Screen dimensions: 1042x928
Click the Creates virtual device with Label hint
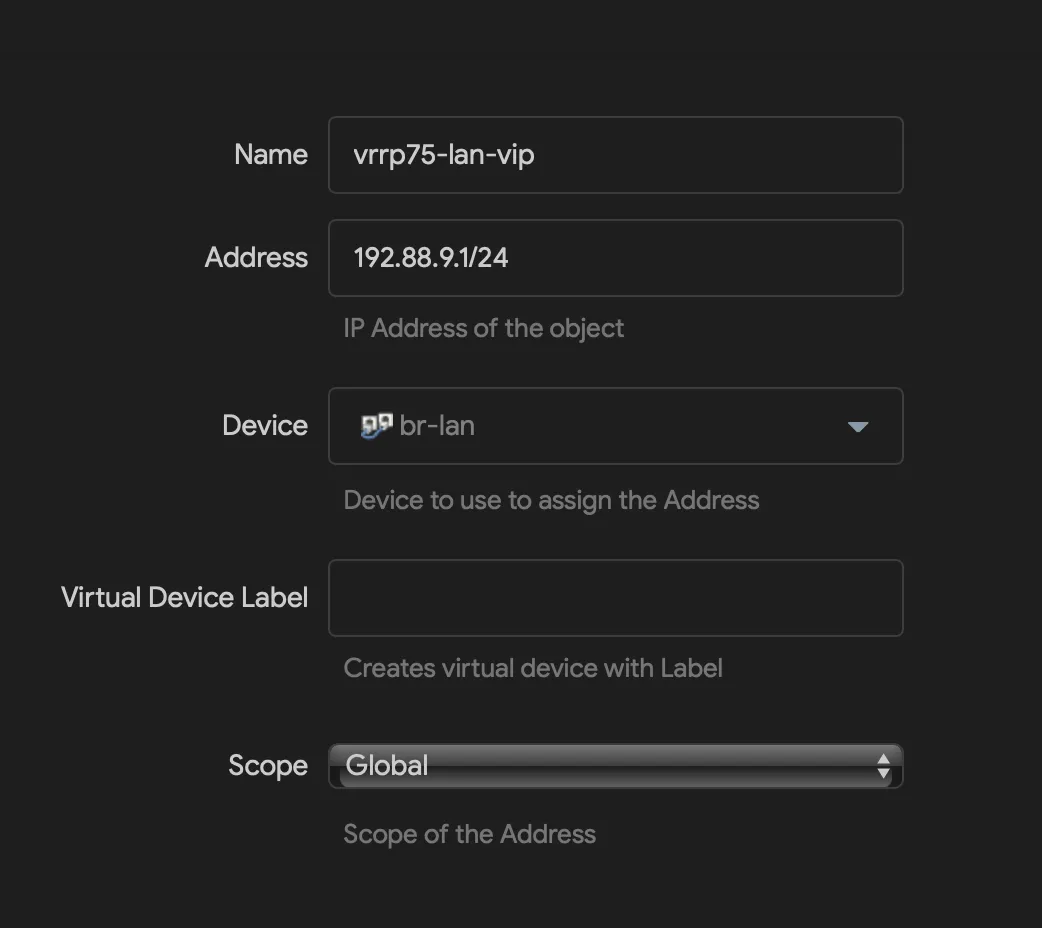533,668
